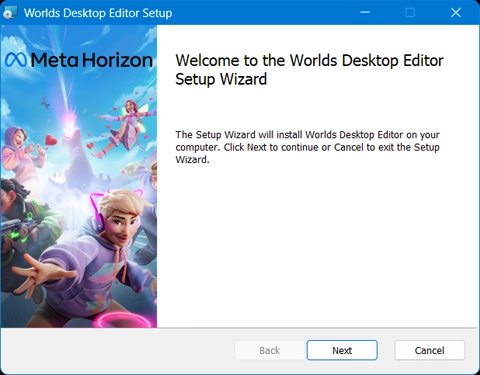
Task: Close the setup window with the X
Action: point(456,13)
